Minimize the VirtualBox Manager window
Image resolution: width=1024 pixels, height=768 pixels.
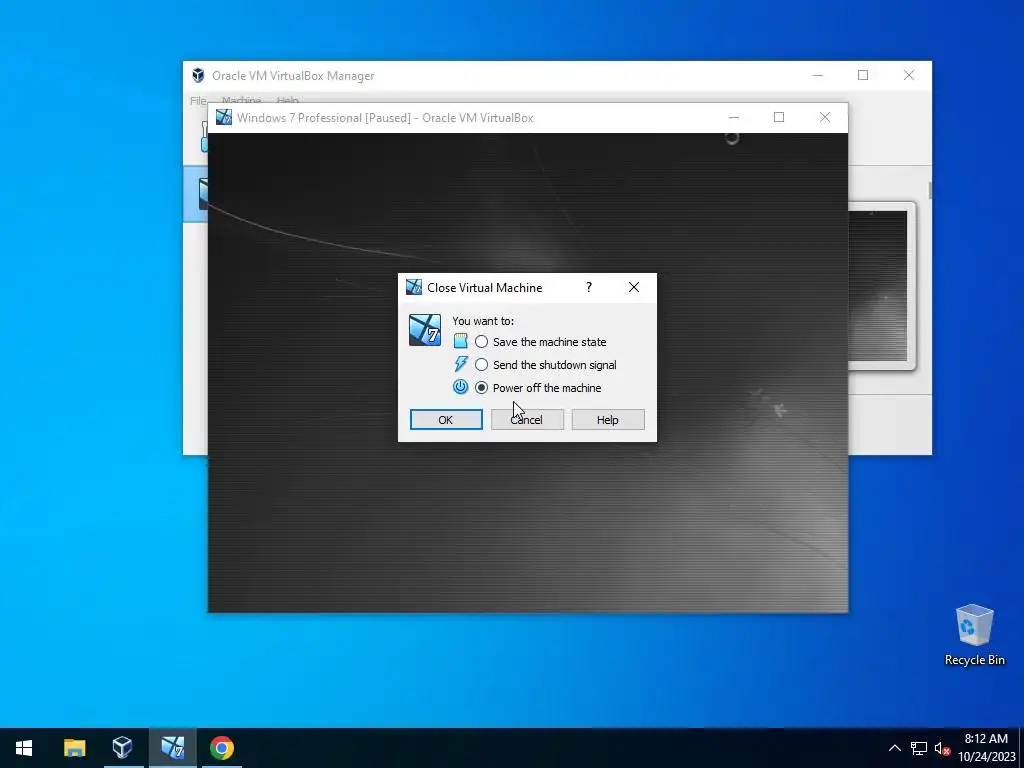pyautogui.click(x=818, y=76)
